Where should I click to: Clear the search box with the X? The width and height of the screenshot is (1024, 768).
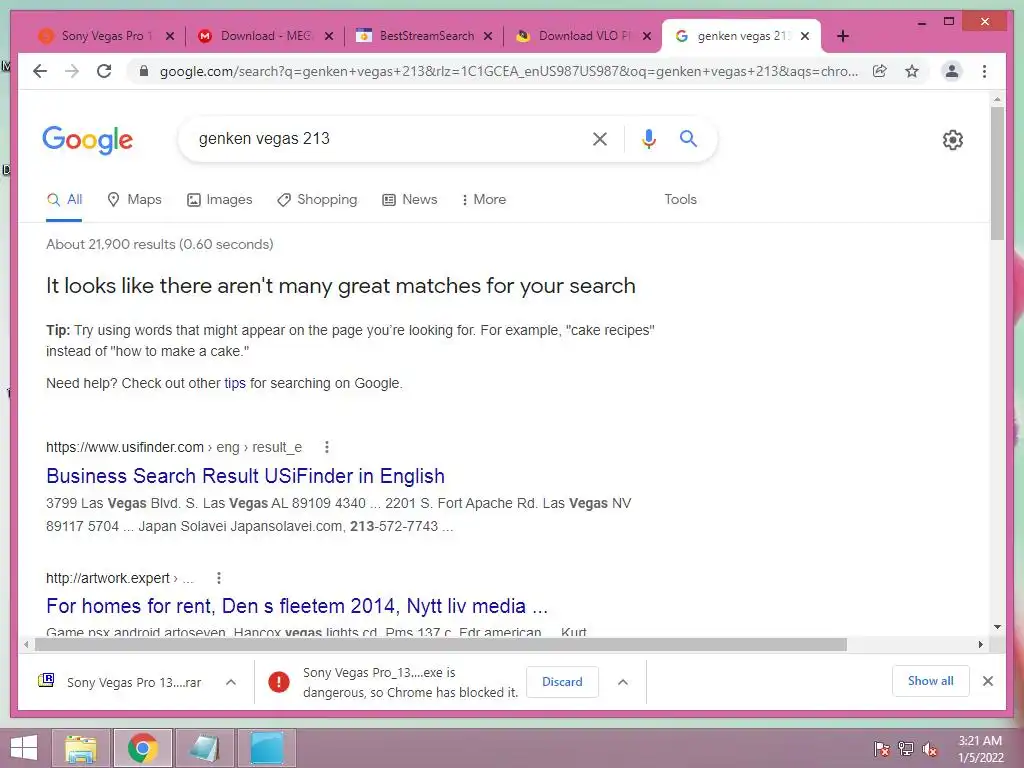click(600, 138)
